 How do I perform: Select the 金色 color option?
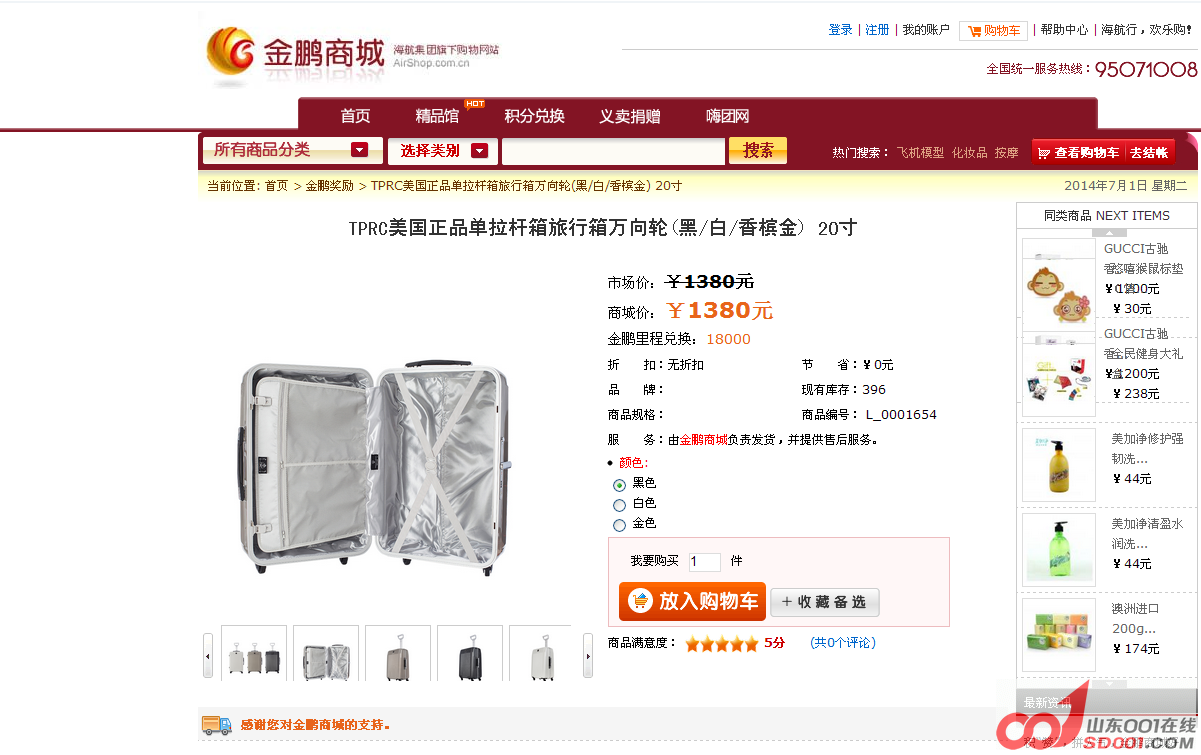coord(619,525)
